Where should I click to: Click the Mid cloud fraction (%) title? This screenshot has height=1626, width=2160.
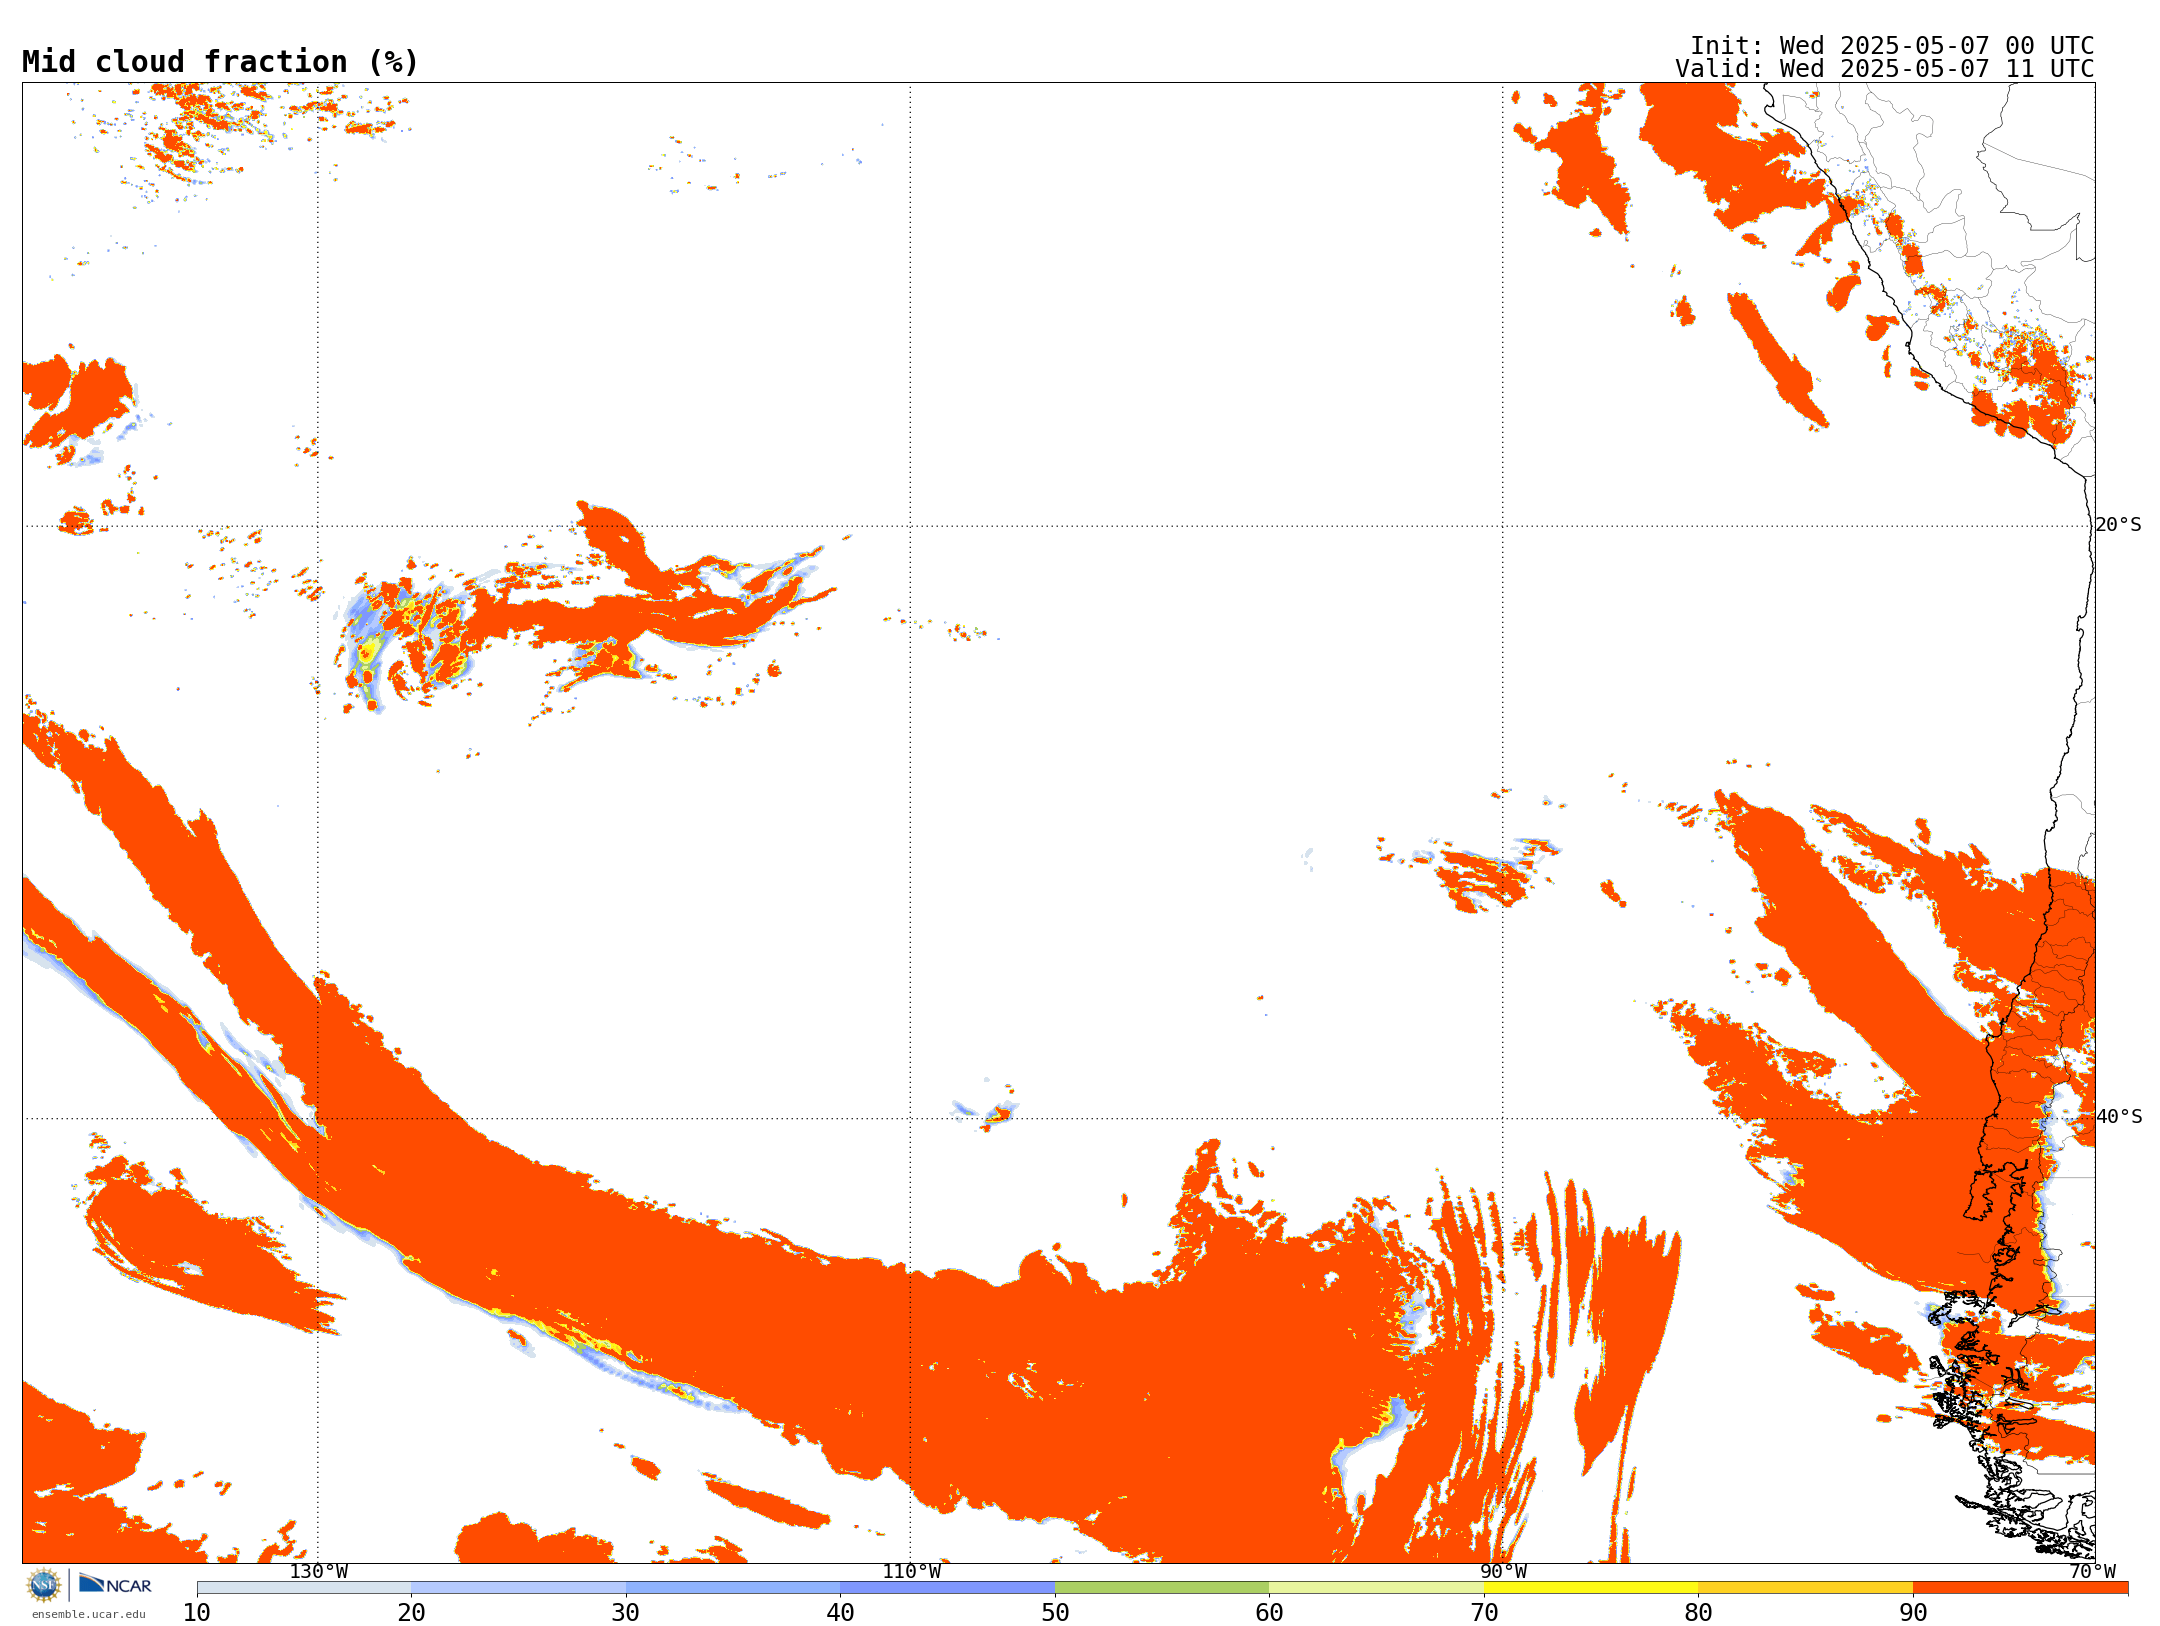(x=220, y=62)
